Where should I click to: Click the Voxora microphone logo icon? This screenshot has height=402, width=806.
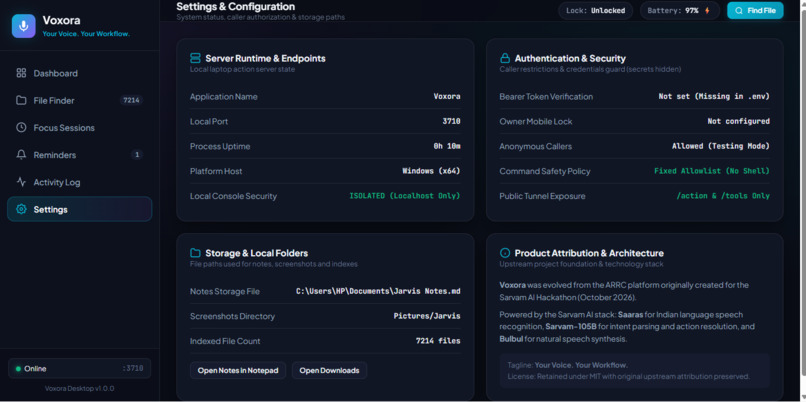24,26
